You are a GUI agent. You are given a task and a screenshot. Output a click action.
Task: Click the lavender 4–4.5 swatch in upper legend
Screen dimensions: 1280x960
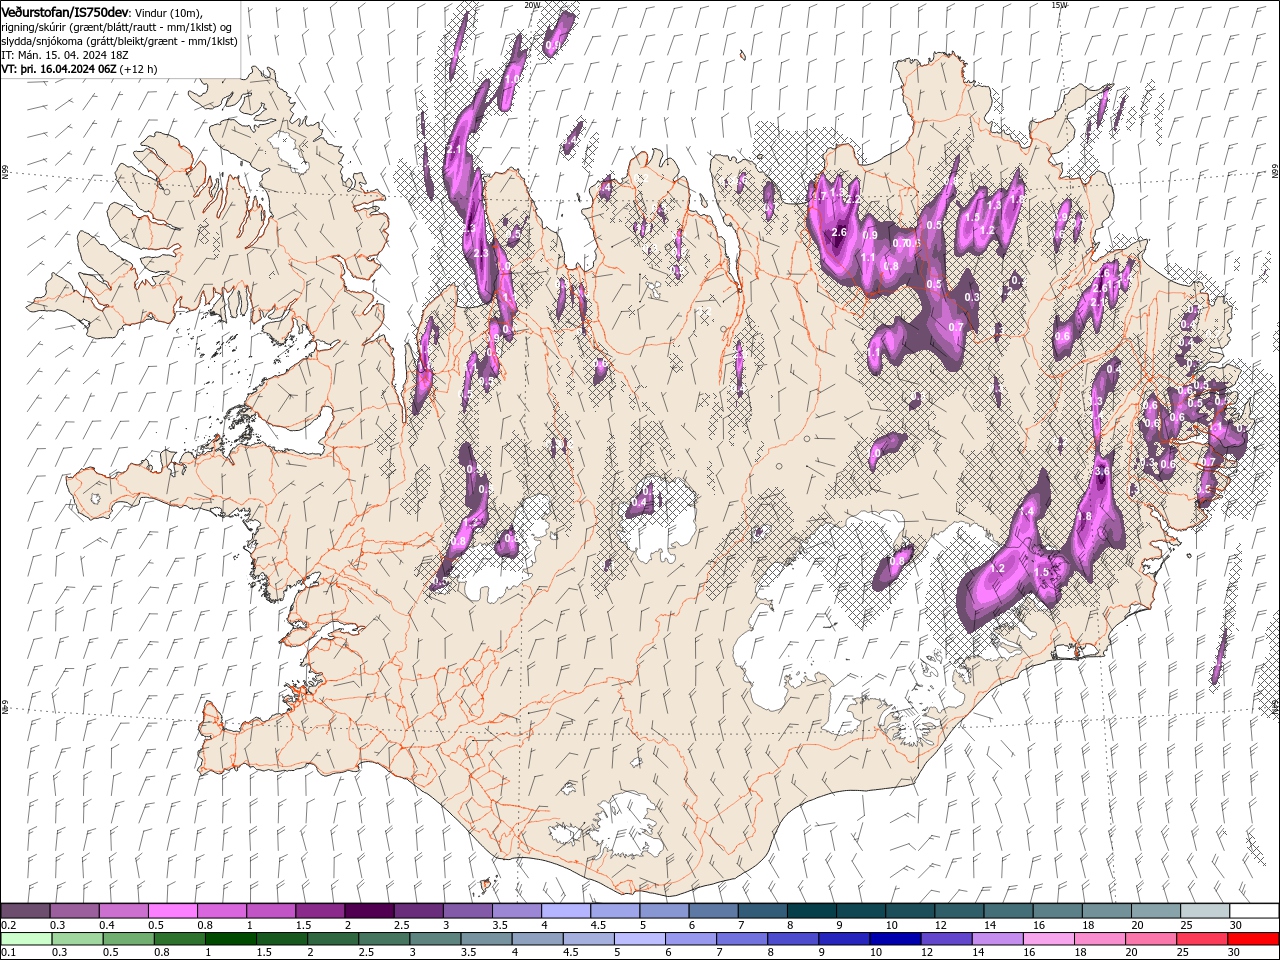[566, 911]
